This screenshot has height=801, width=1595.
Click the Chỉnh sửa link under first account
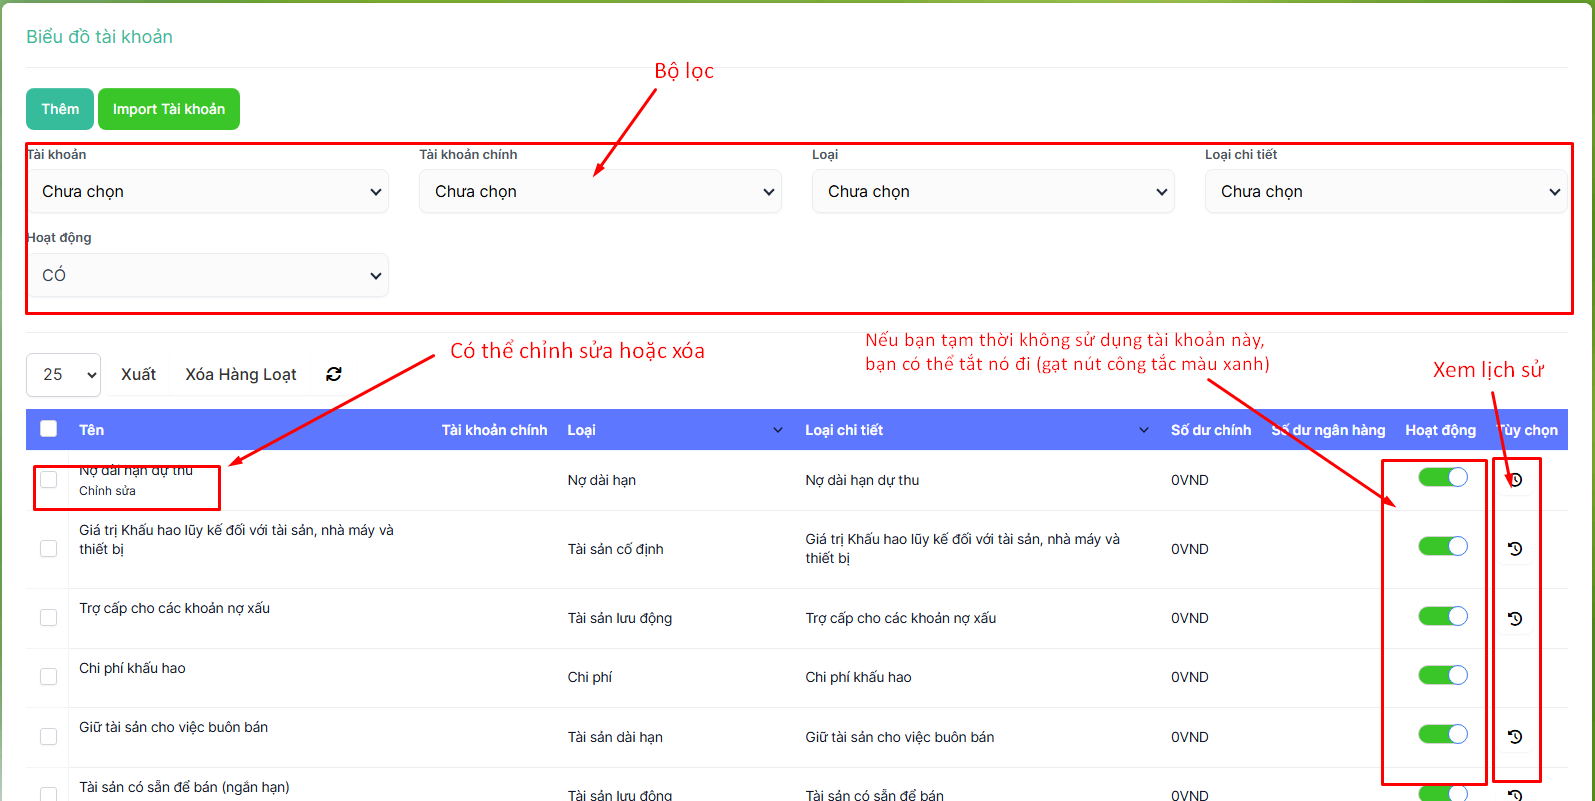[108, 491]
